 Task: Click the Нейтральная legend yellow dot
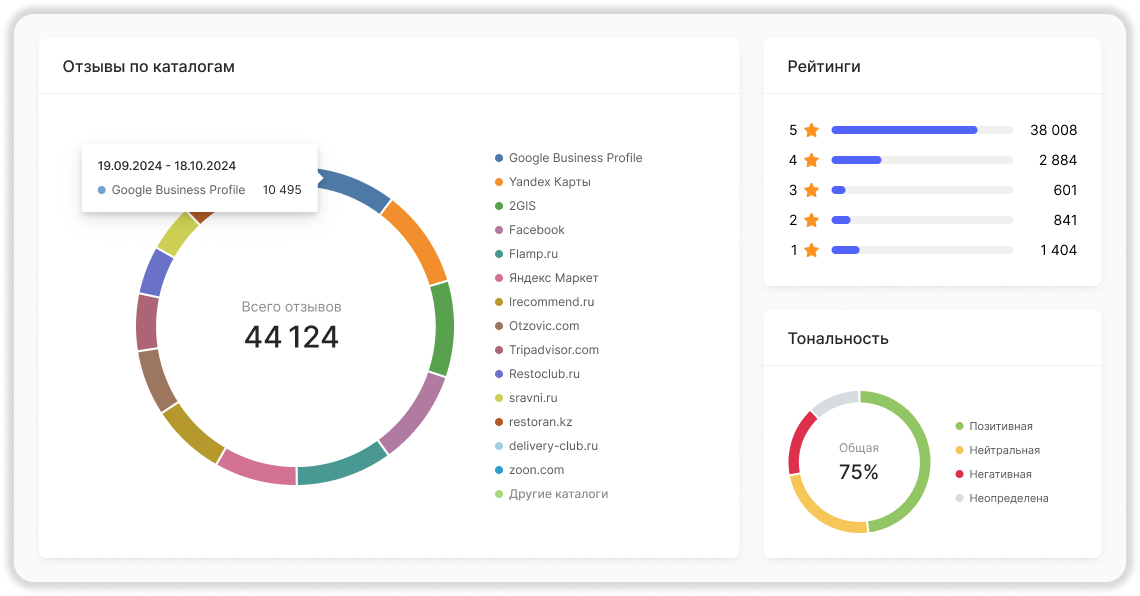pos(960,450)
